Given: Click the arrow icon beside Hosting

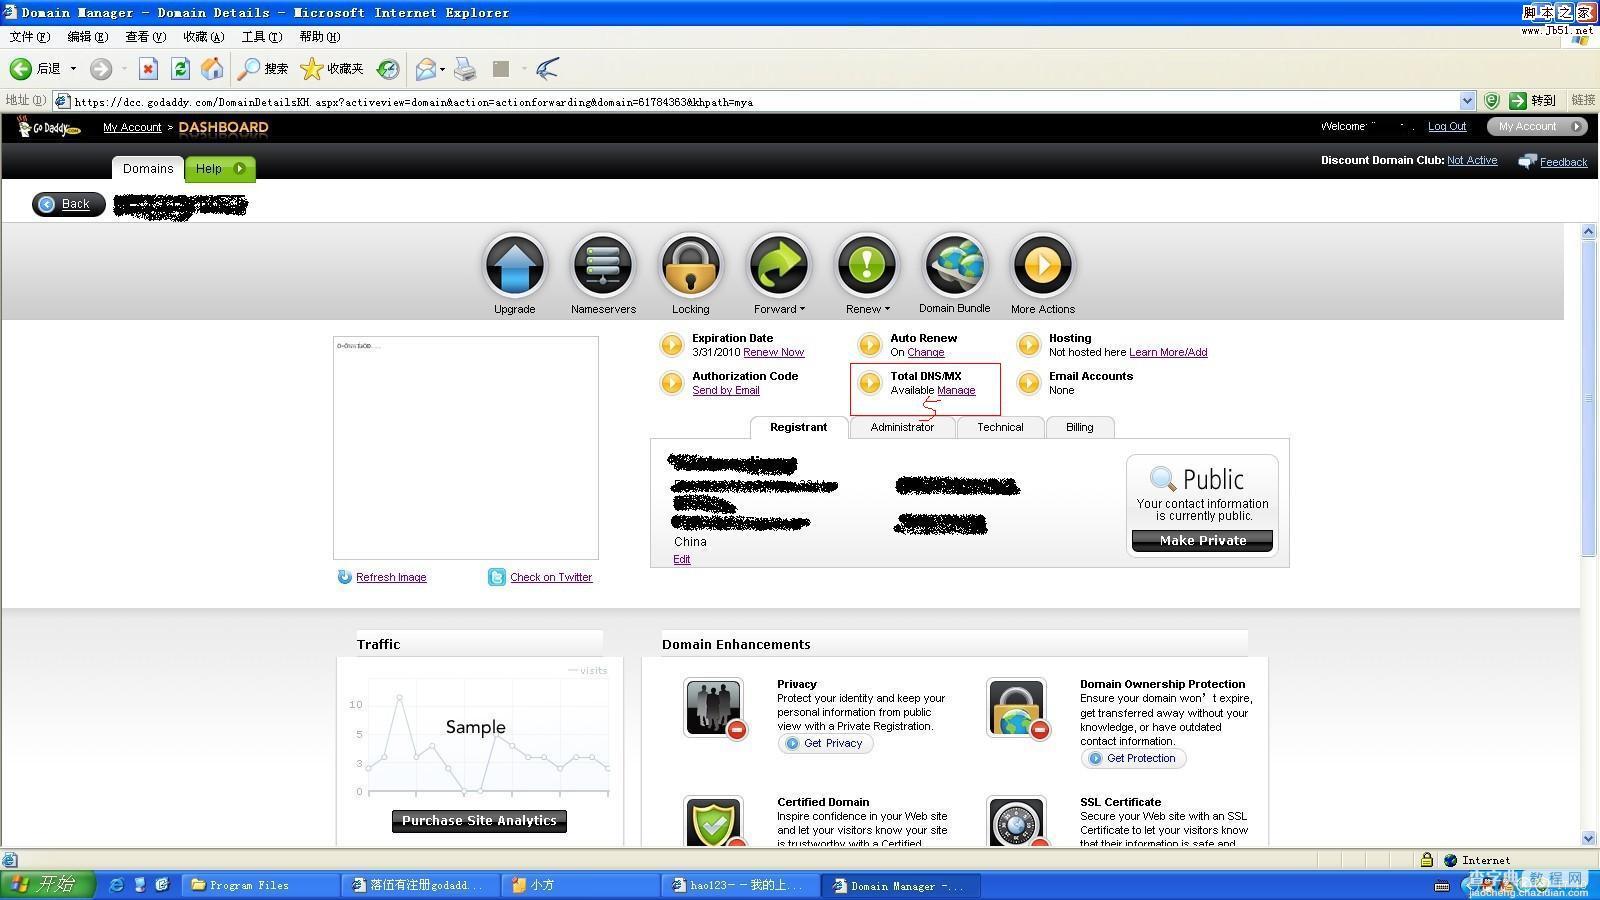Looking at the screenshot, I should (1028, 345).
